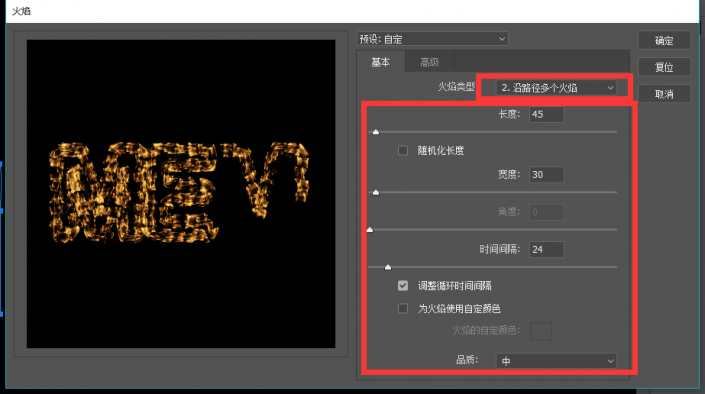Viewport: 705px width, 394px height.
Task: Enable the 随机化长度 checkbox
Action: [403, 150]
